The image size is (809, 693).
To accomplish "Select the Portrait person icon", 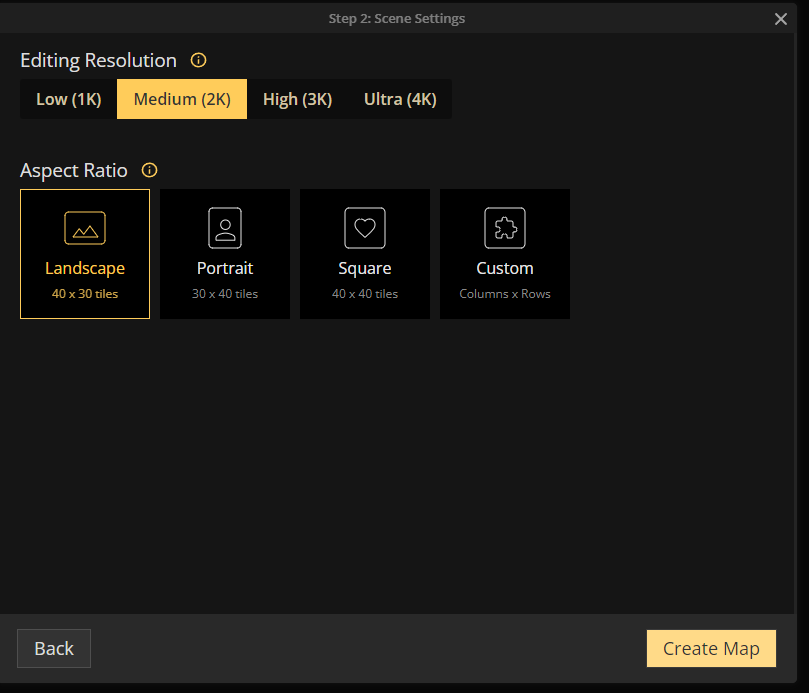I will coord(225,228).
